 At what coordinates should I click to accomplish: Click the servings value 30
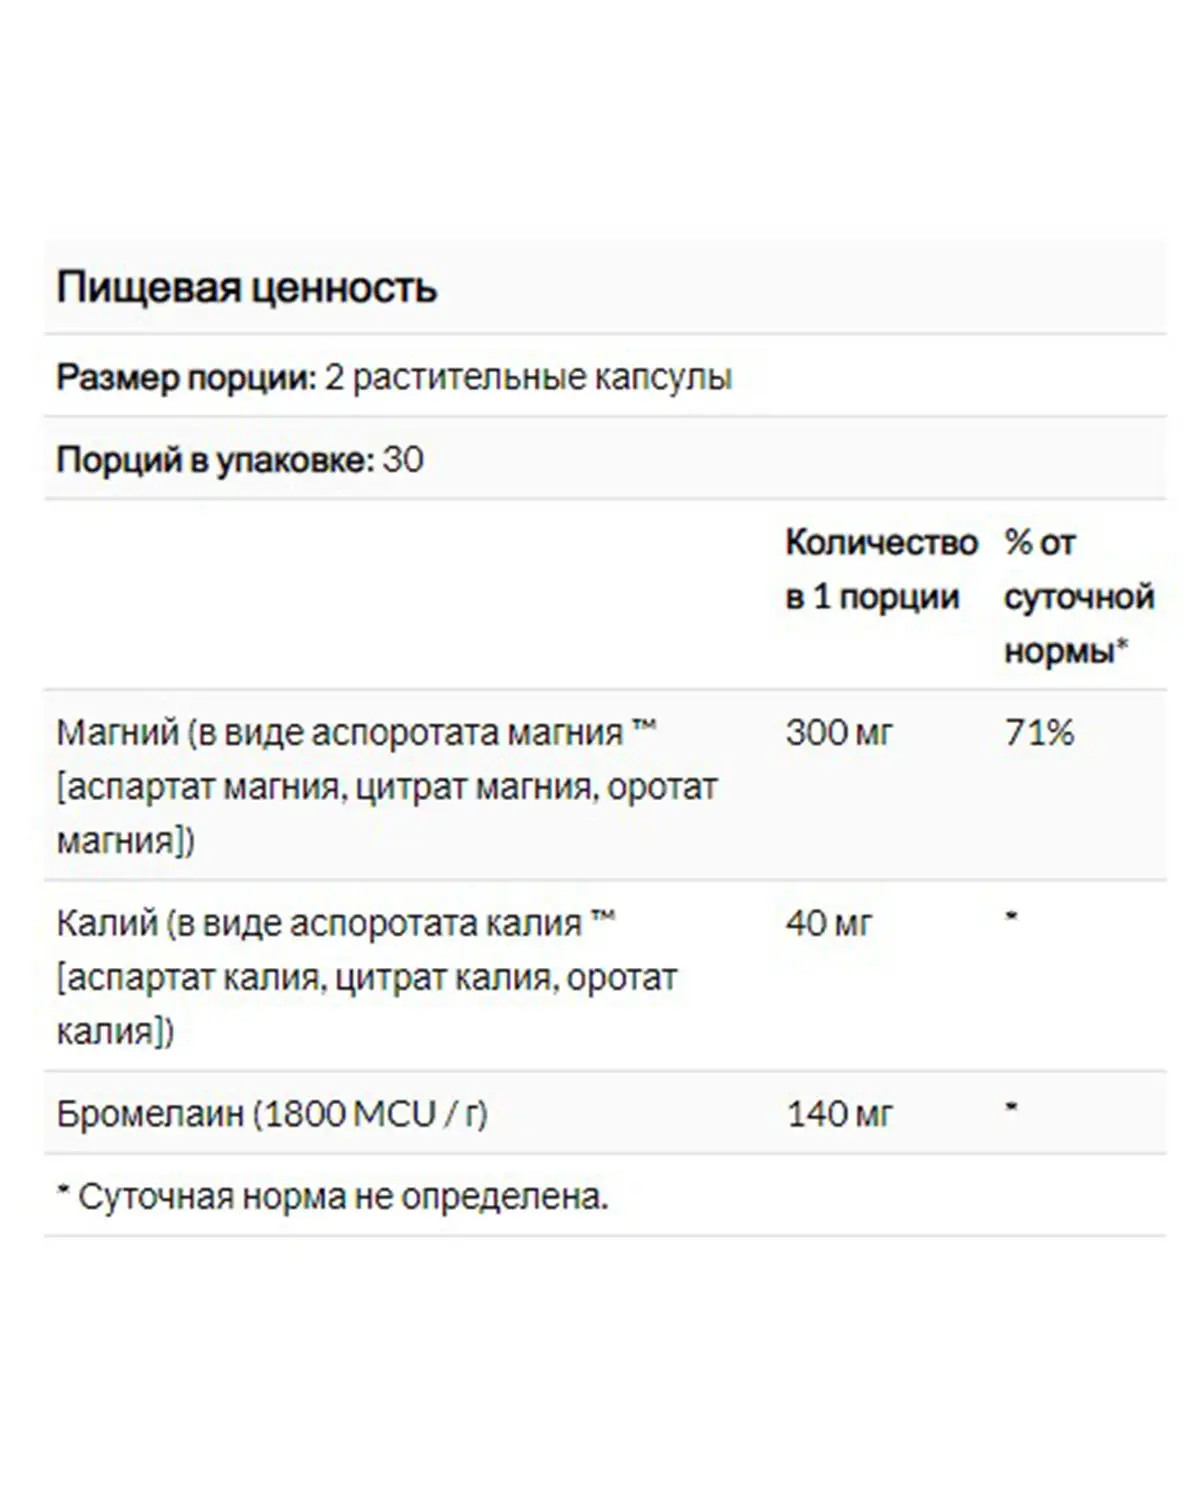click(x=403, y=460)
